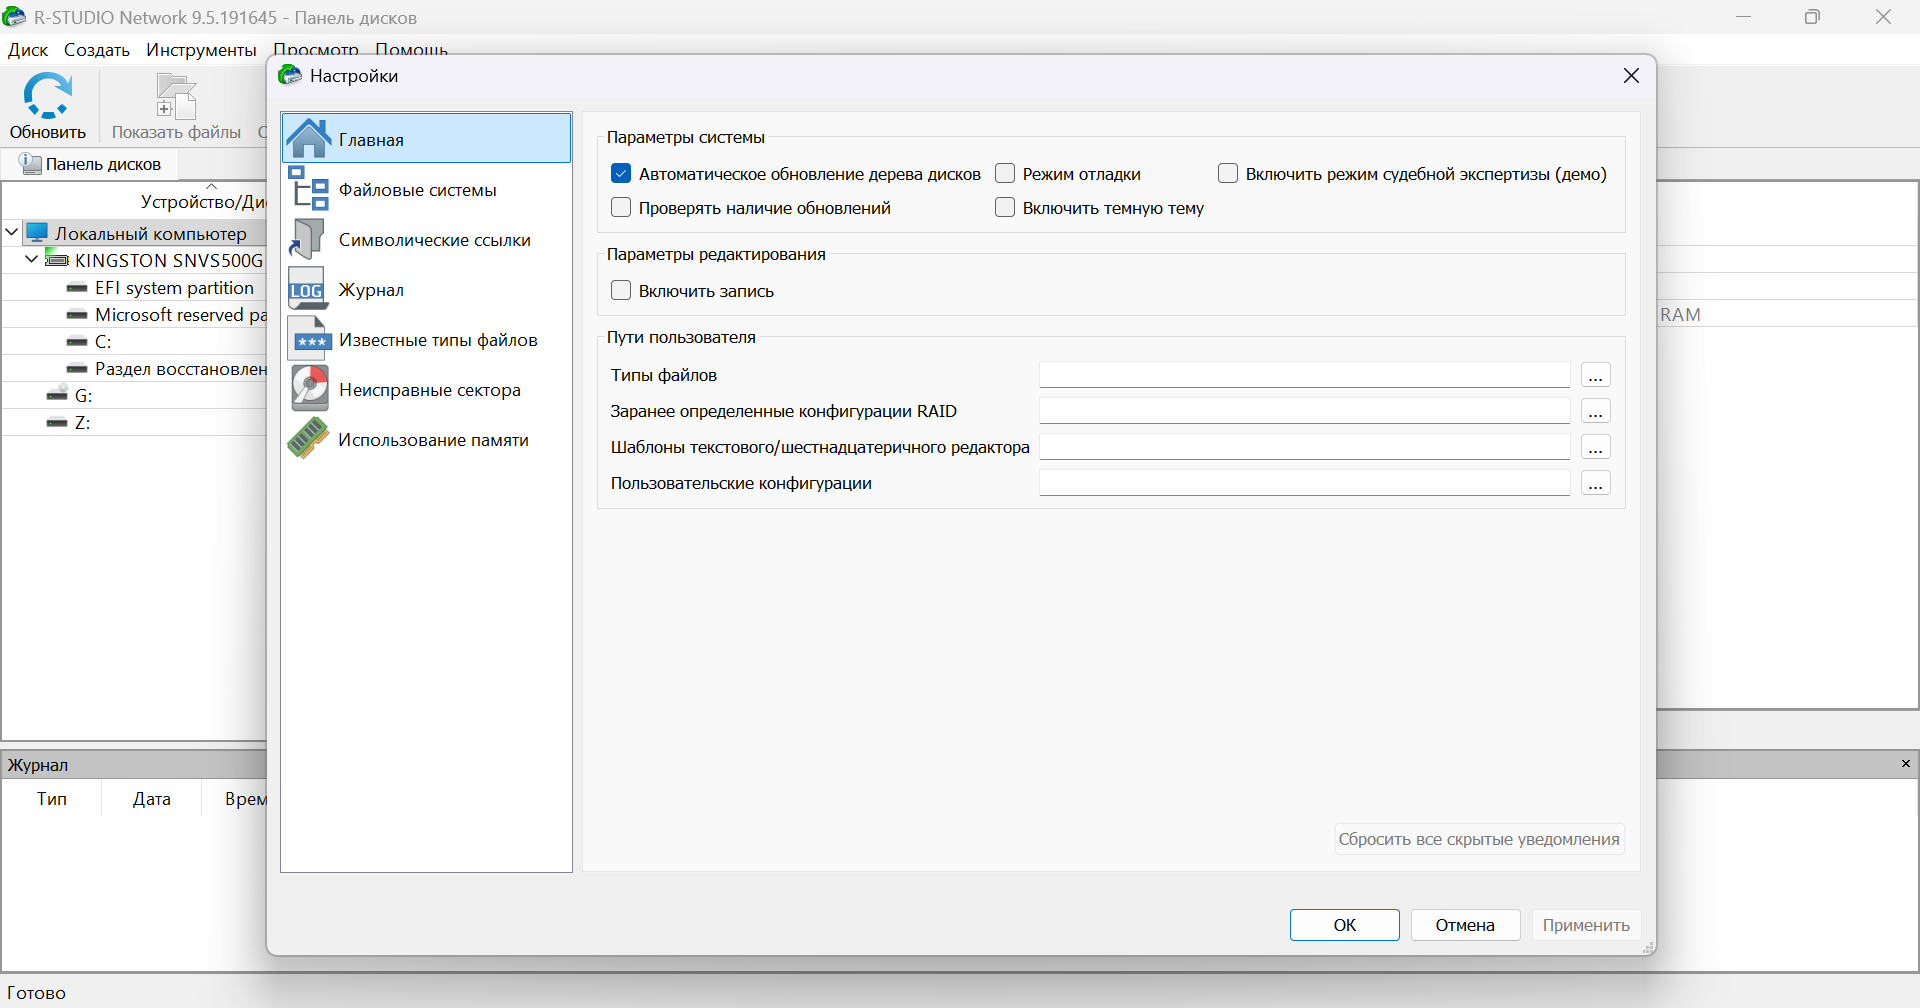Enable Включить темную тему checkbox
The width and height of the screenshot is (1920, 1008).
pyautogui.click(x=1005, y=208)
